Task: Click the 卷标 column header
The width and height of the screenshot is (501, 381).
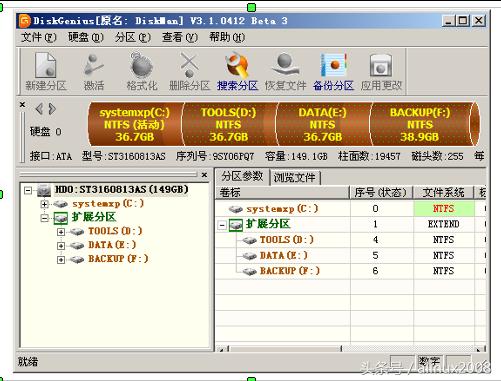Action: (282, 192)
